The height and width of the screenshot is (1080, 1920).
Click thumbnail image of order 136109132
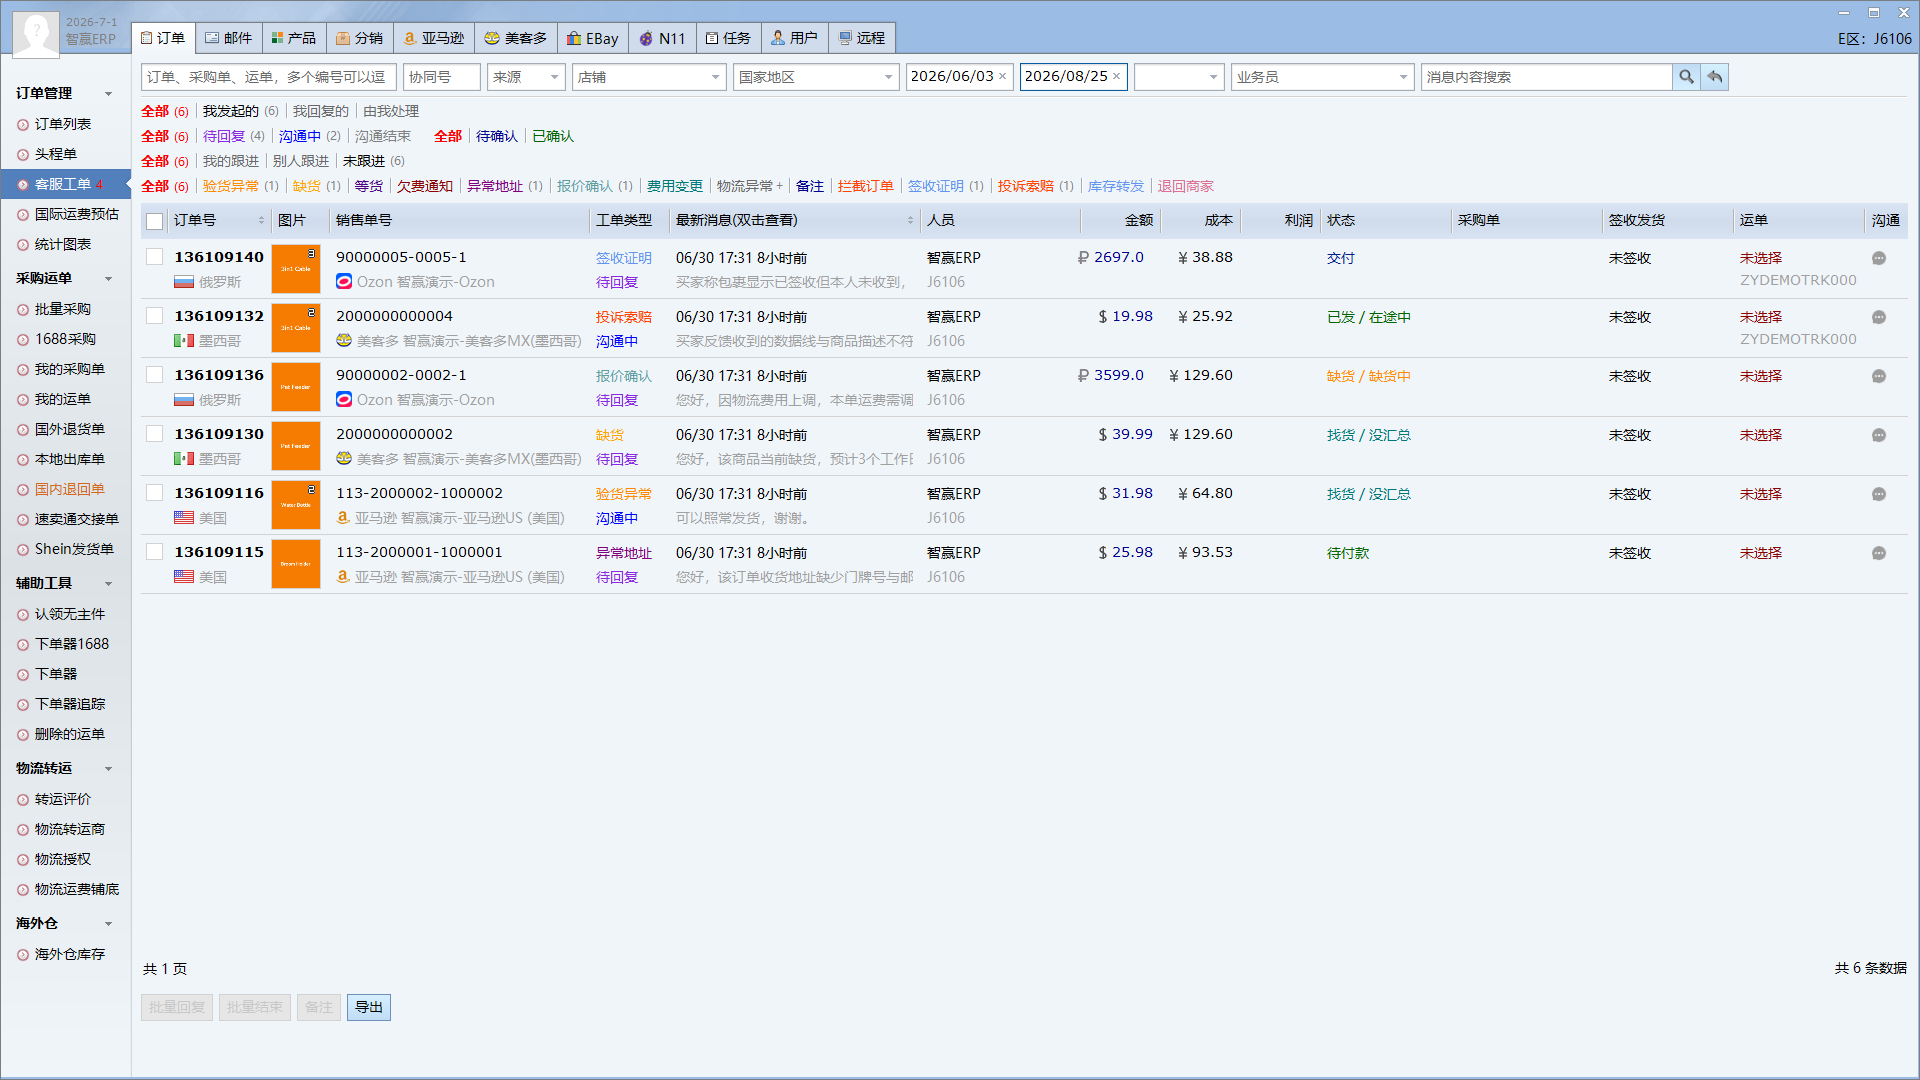296,328
